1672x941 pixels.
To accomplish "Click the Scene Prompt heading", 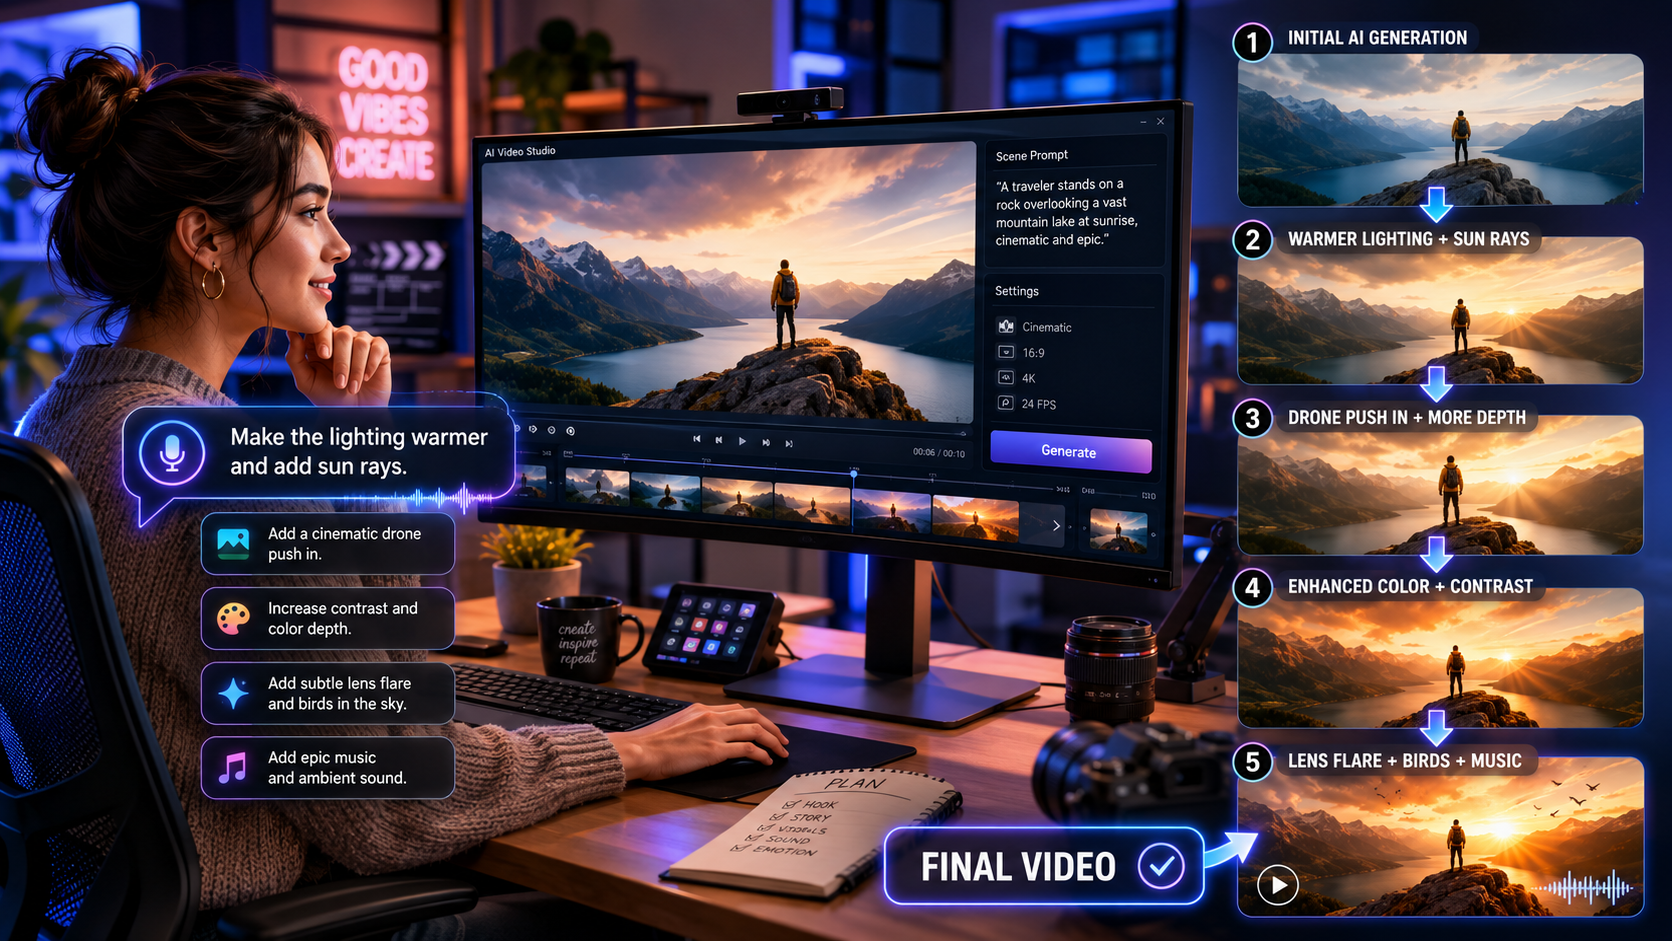I will [x=1032, y=155].
